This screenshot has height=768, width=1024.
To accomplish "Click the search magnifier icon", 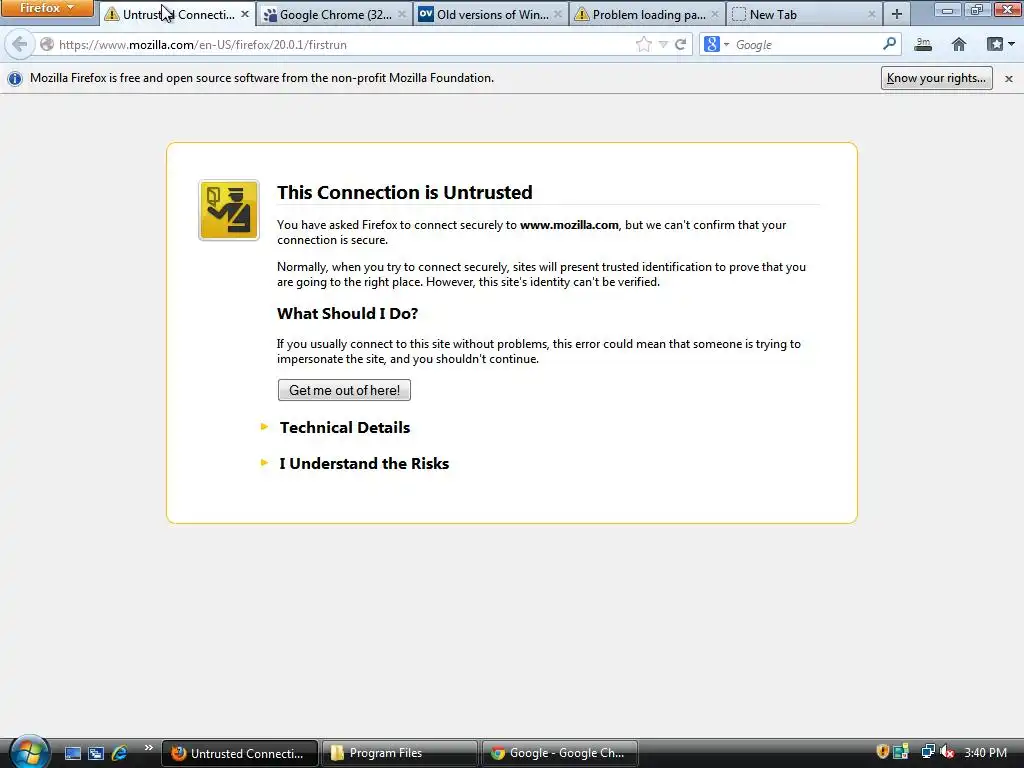I will click(x=889, y=44).
